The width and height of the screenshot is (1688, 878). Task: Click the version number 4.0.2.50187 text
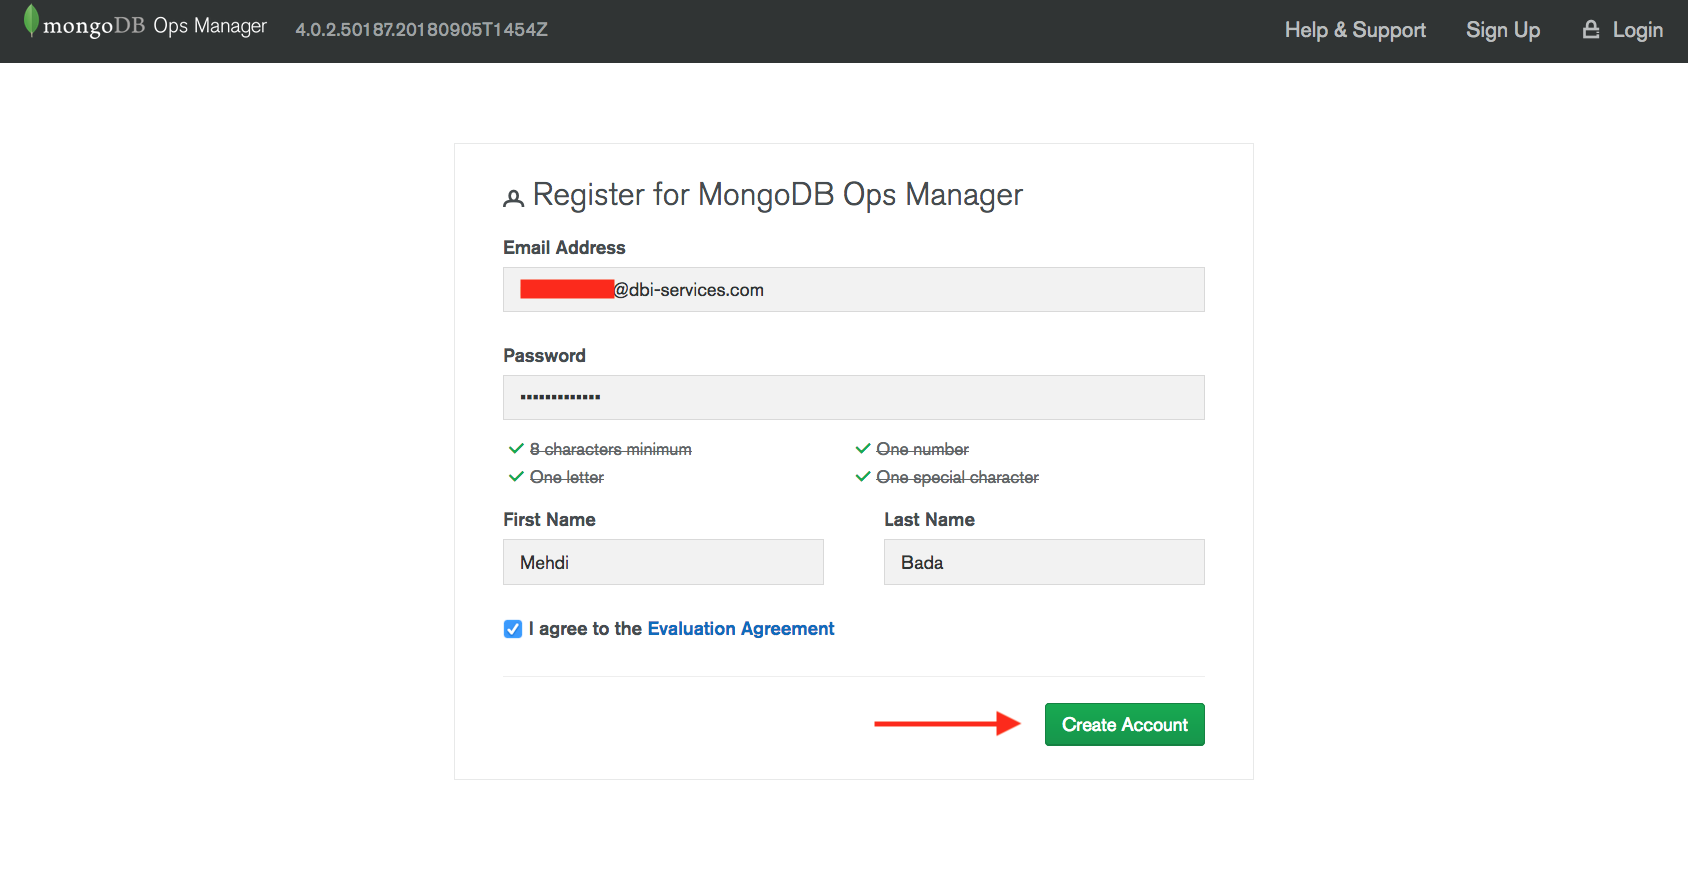point(421,30)
